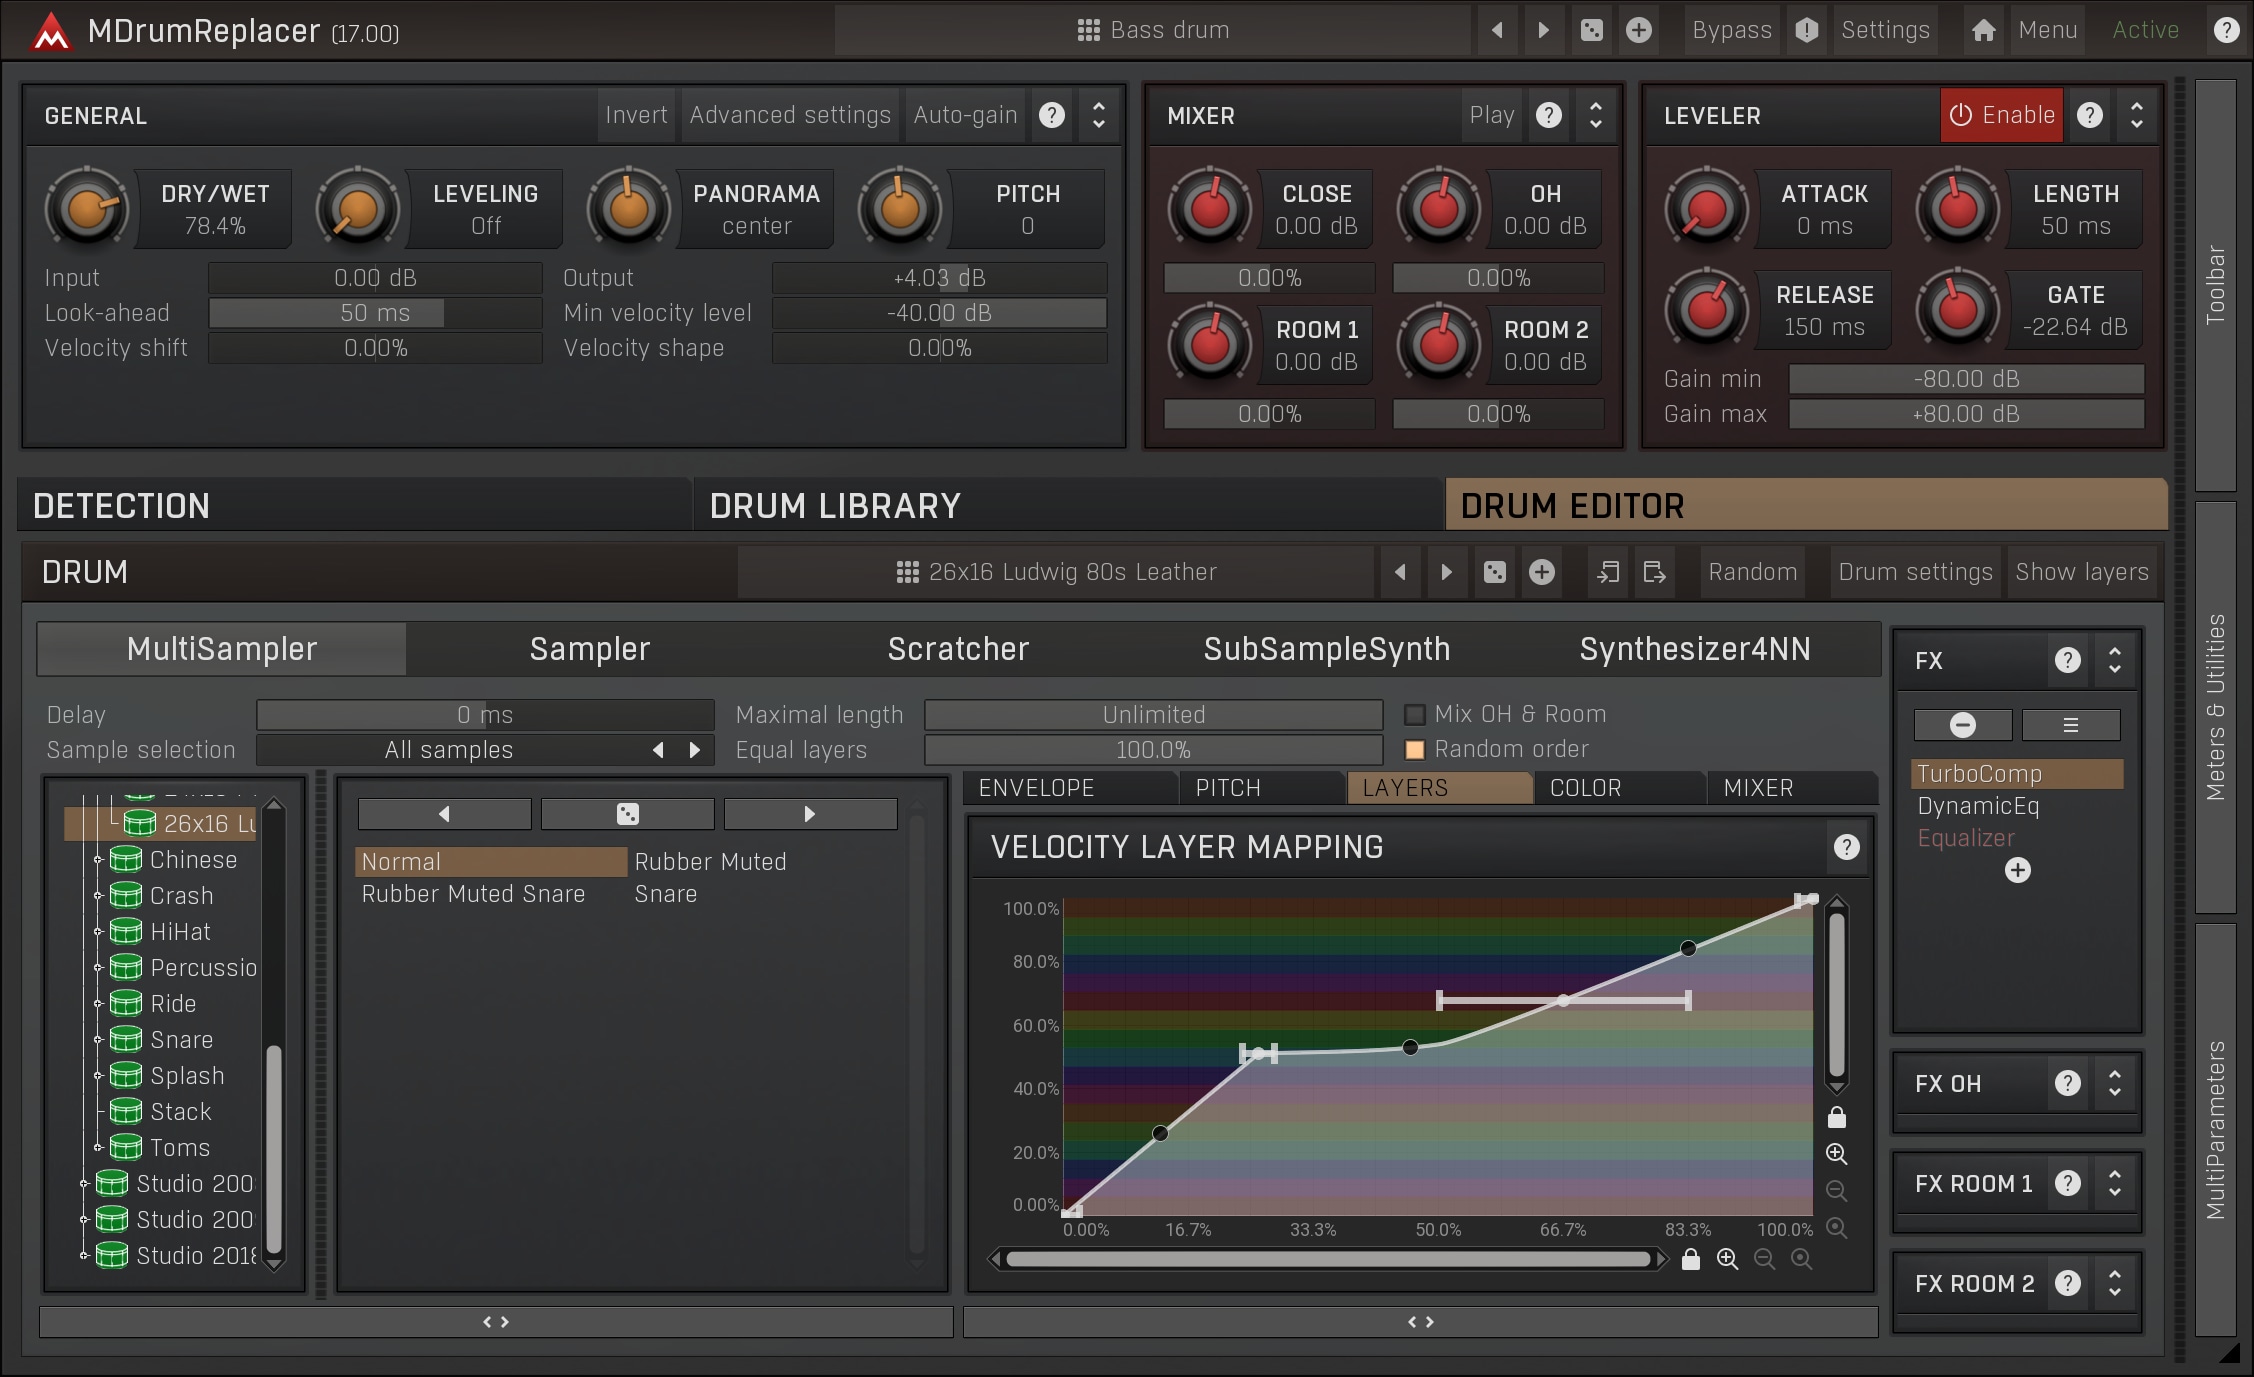This screenshot has width=2254, height=1377.
Task: Click the Velocity Layer Mapping help icon
Action: (1846, 847)
